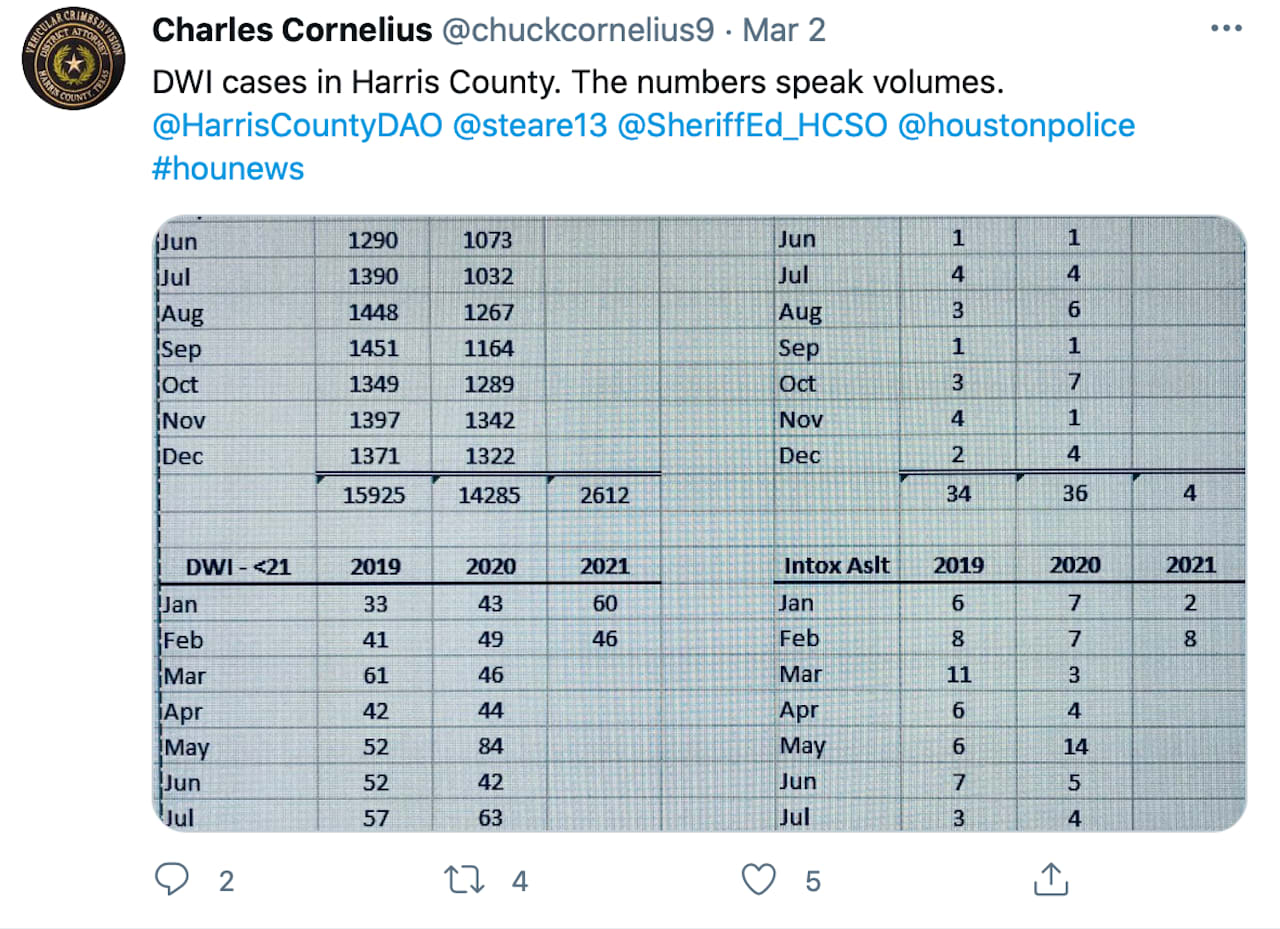This screenshot has width=1280, height=929.
Task: Select the #hounews hashtag
Action: [228, 168]
